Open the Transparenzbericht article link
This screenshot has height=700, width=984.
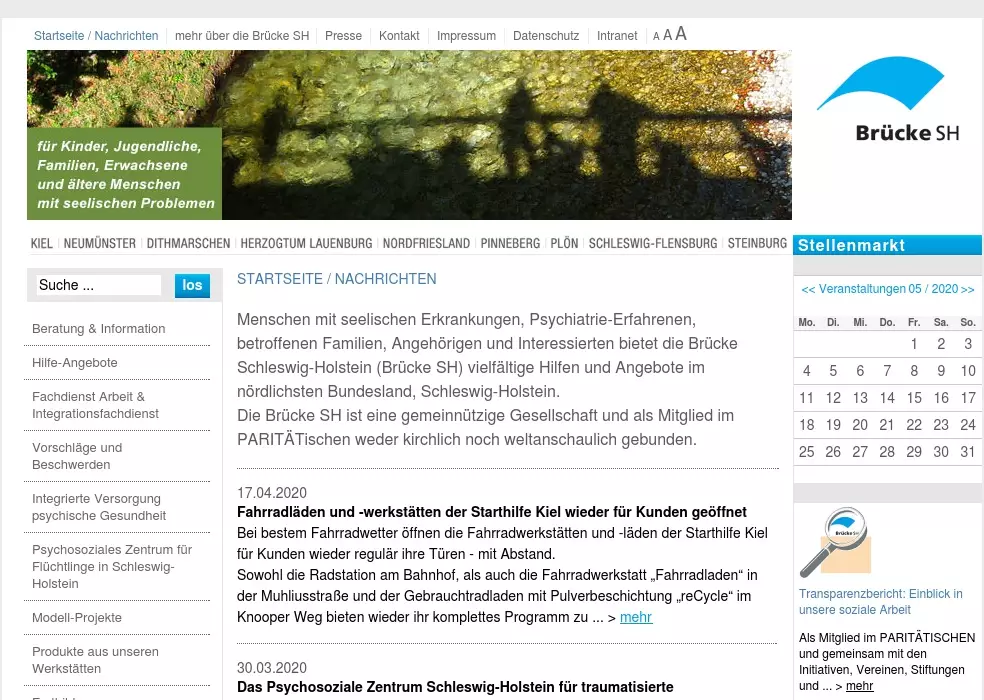[x=880, y=601]
